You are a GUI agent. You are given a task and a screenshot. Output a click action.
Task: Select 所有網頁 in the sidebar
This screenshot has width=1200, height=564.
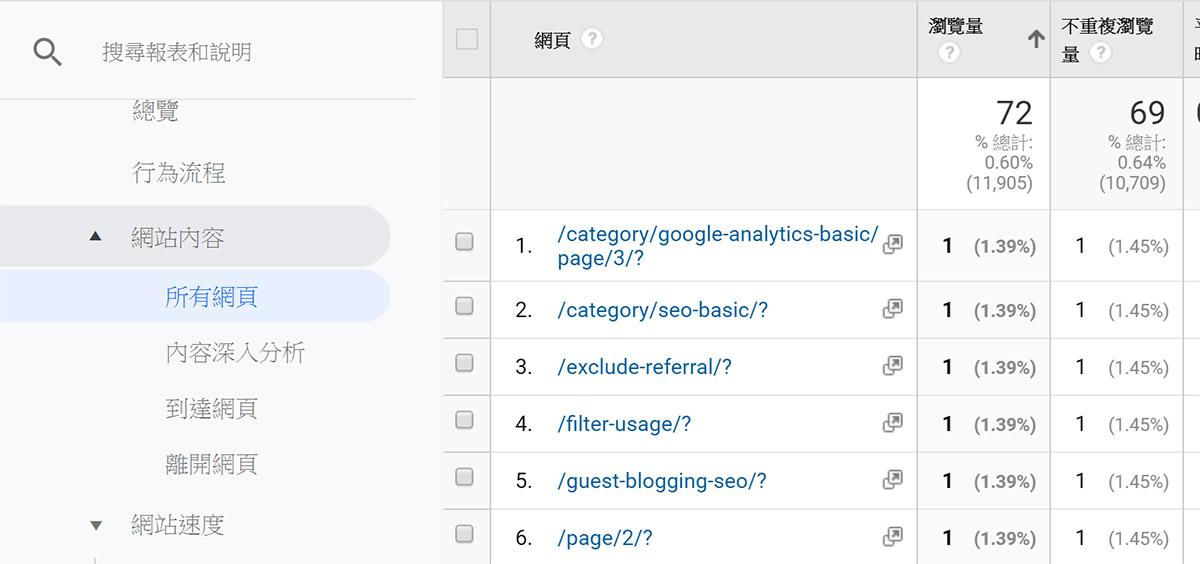click(x=211, y=296)
